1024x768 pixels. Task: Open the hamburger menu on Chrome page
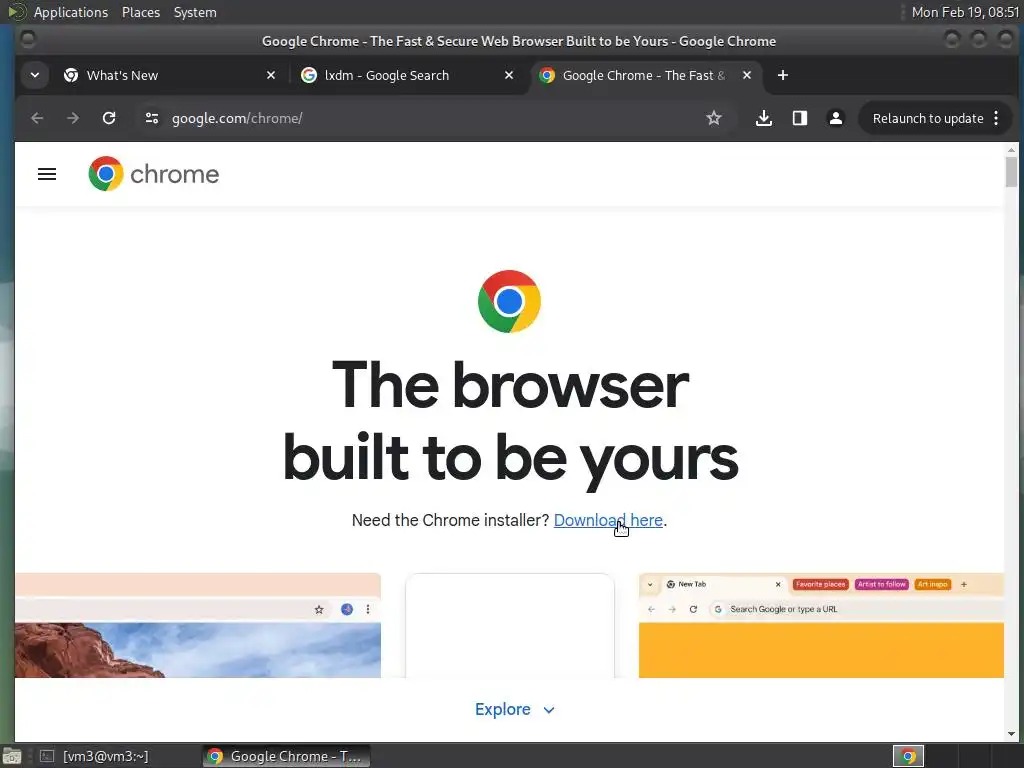[x=46, y=174]
